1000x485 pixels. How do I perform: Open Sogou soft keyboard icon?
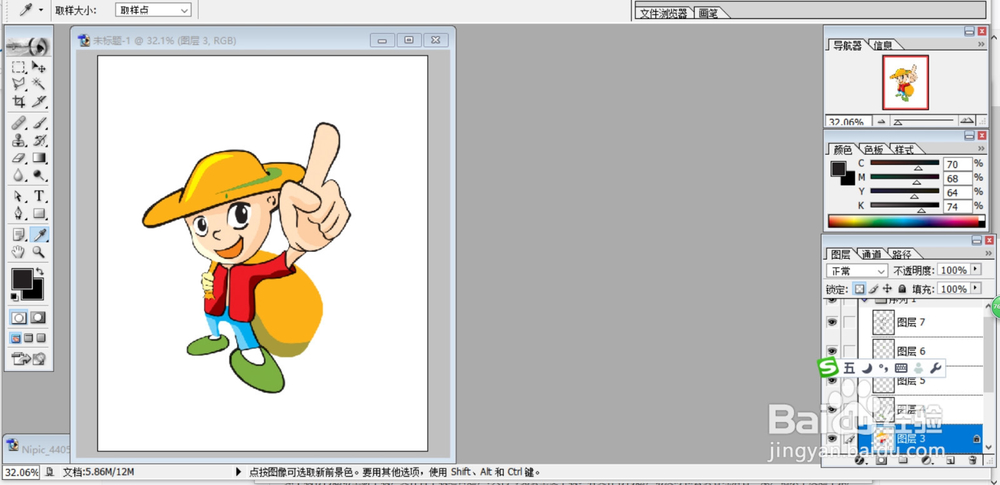pyautogui.click(x=901, y=368)
